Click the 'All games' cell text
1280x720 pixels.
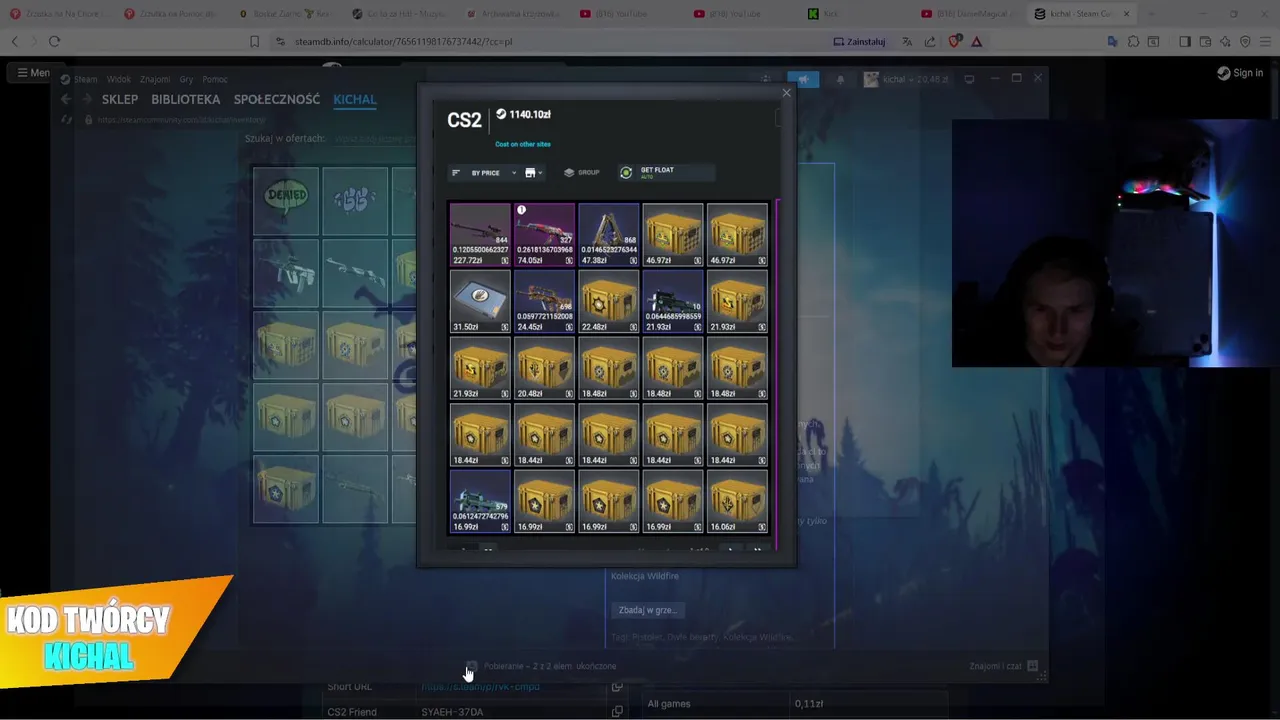click(669, 704)
